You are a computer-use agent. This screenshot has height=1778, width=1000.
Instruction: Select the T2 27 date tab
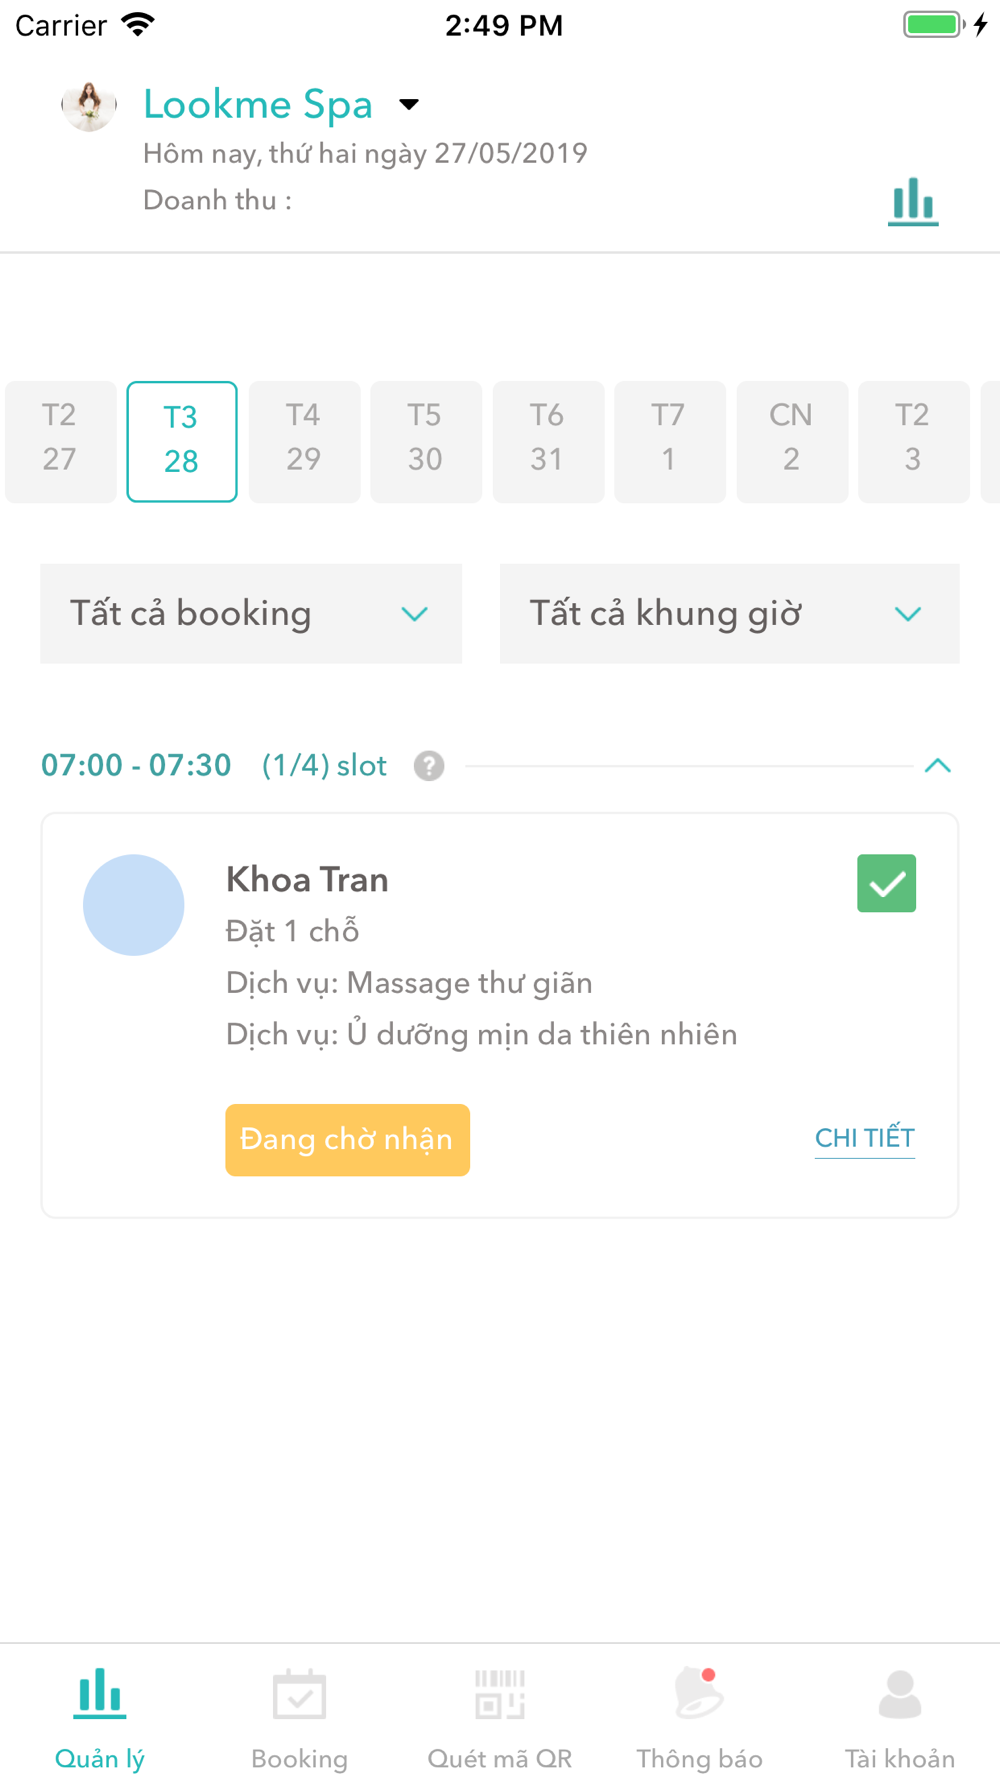click(x=60, y=441)
